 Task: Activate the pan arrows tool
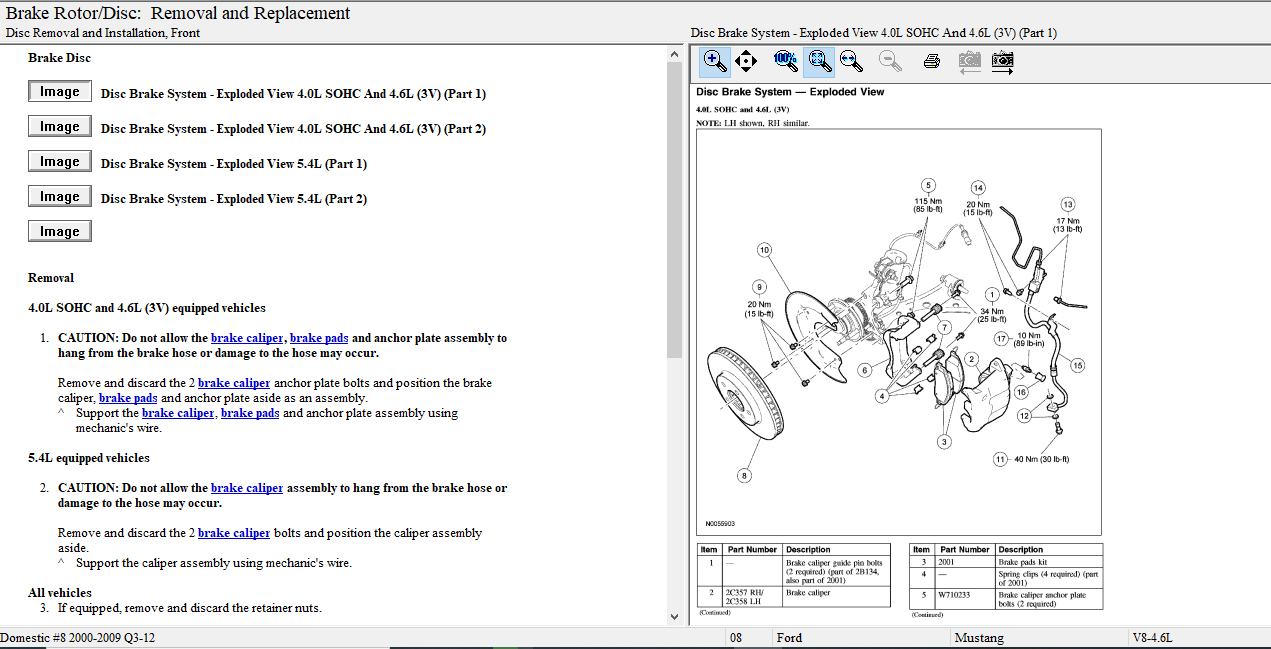click(x=746, y=62)
